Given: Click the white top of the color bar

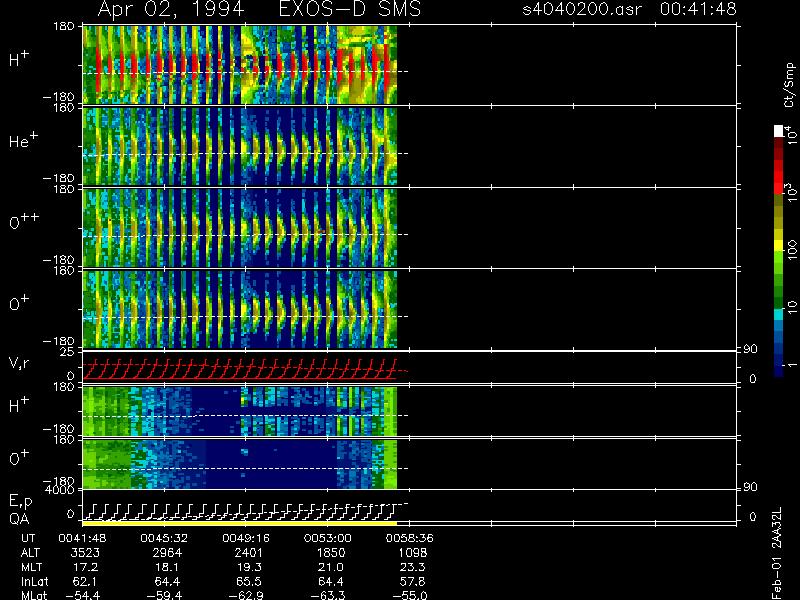Looking at the screenshot, I should click(779, 131).
